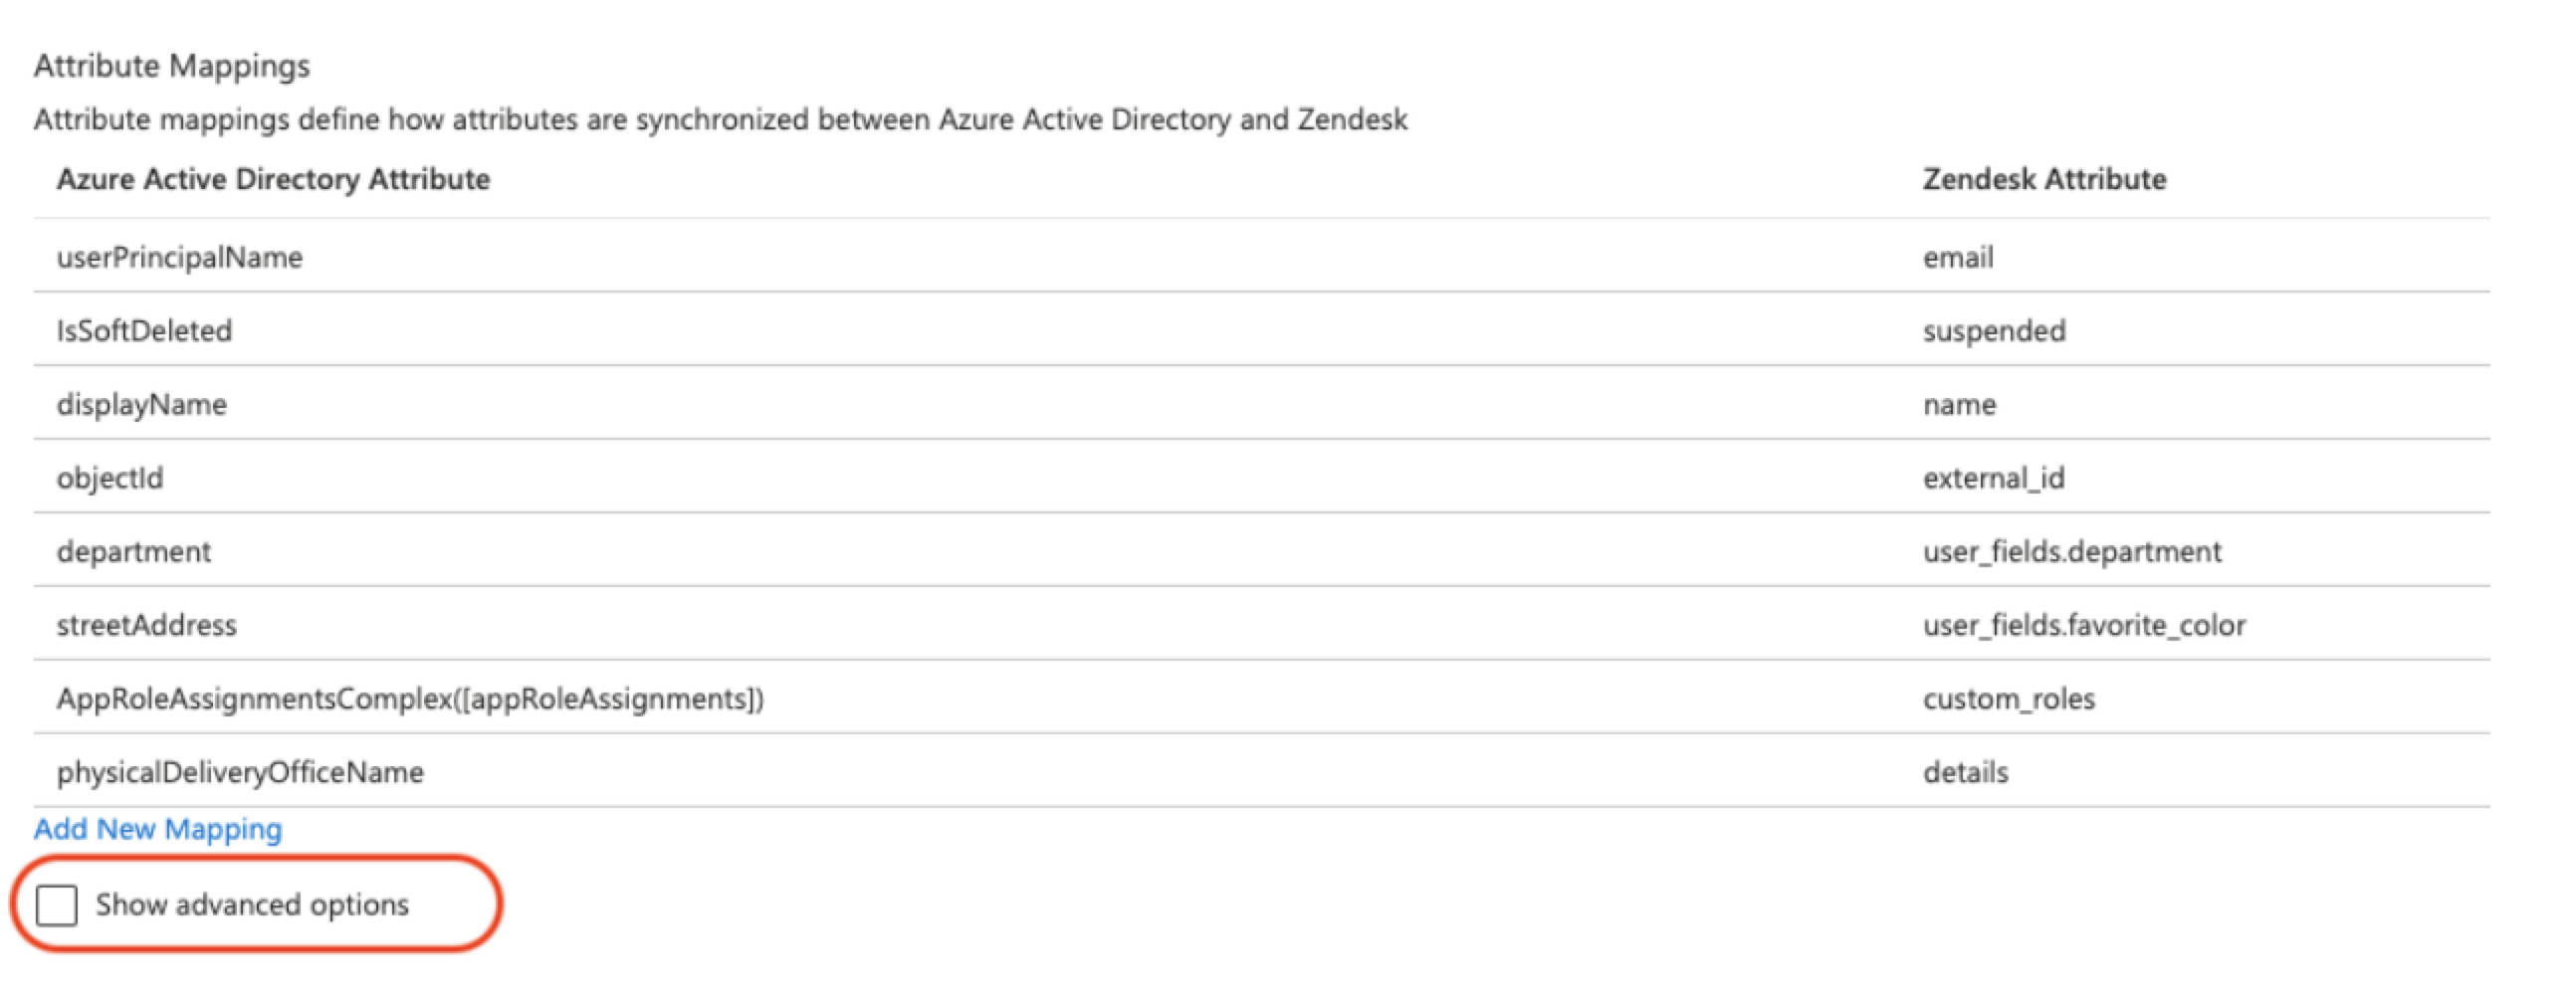
Task: Open the objectId attribute mapping
Action: 110,478
